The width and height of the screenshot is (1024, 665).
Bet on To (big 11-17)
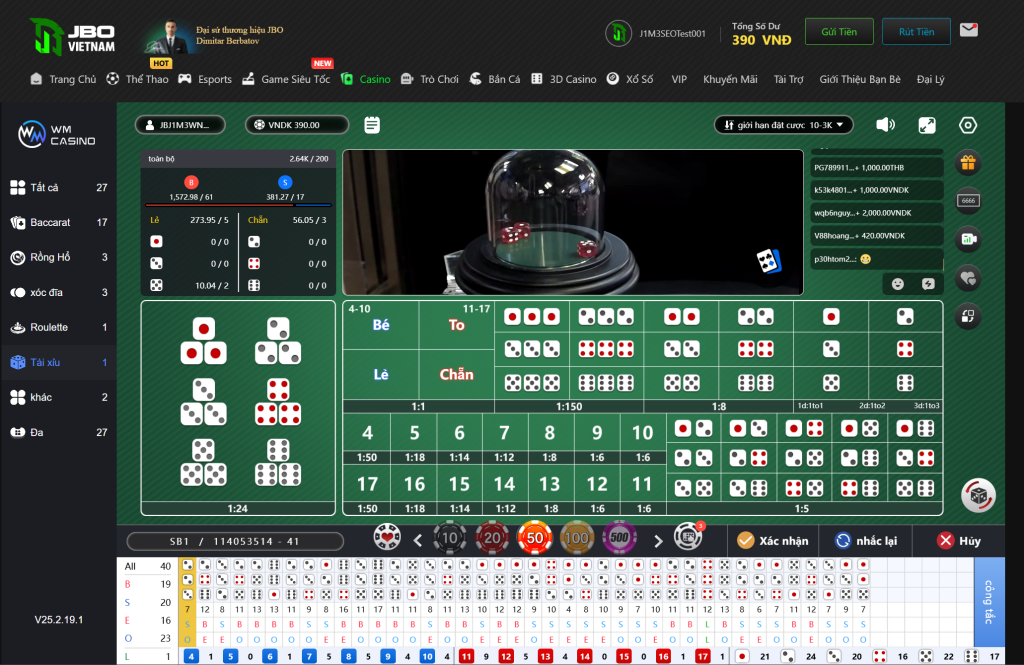point(456,325)
